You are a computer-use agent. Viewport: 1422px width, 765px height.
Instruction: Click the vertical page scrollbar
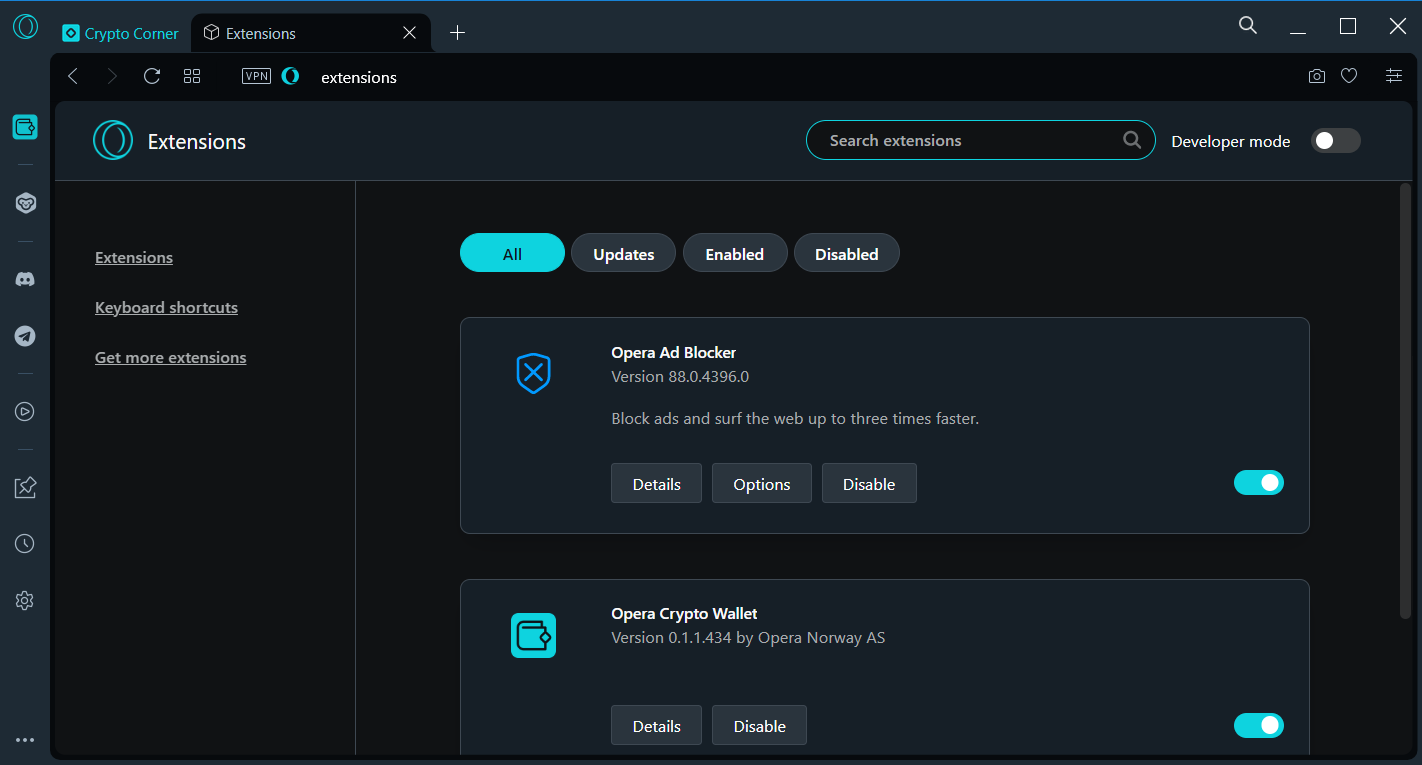(1405, 400)
